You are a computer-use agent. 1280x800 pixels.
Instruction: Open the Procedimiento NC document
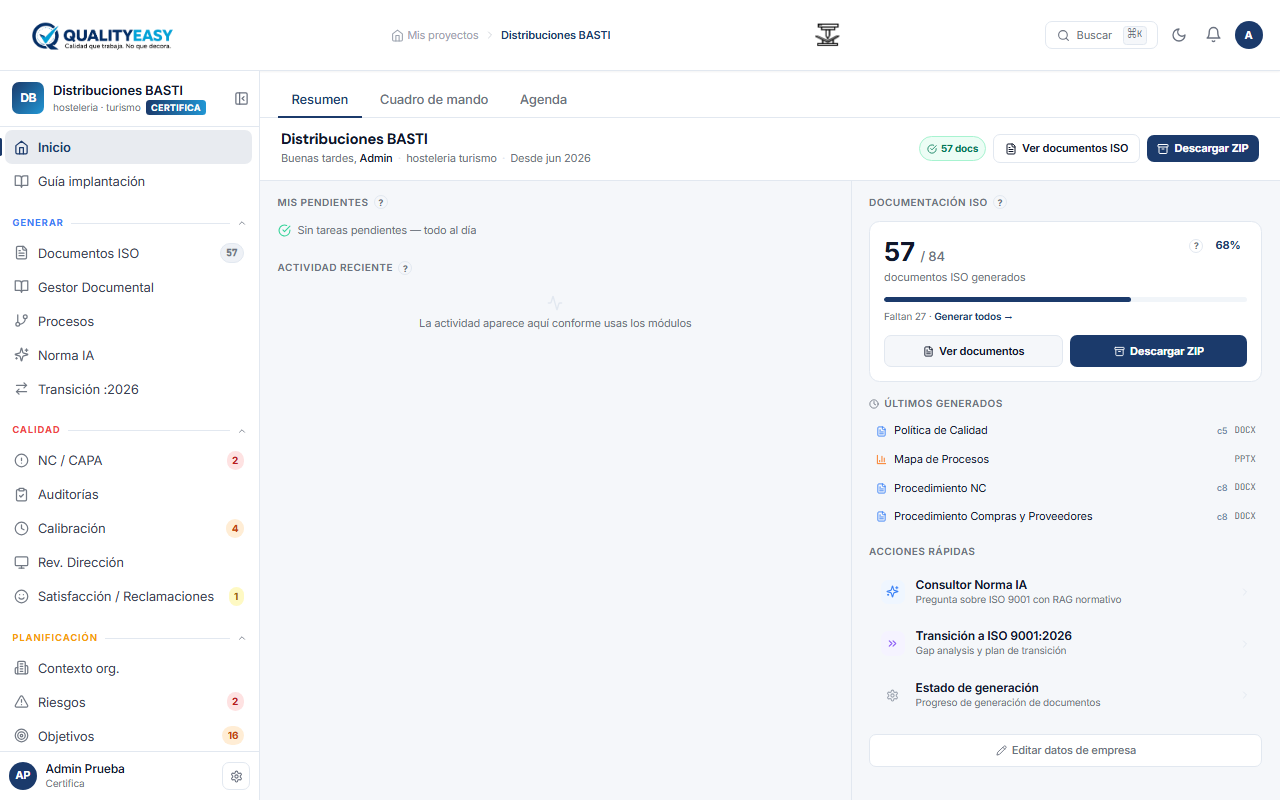1065,488
